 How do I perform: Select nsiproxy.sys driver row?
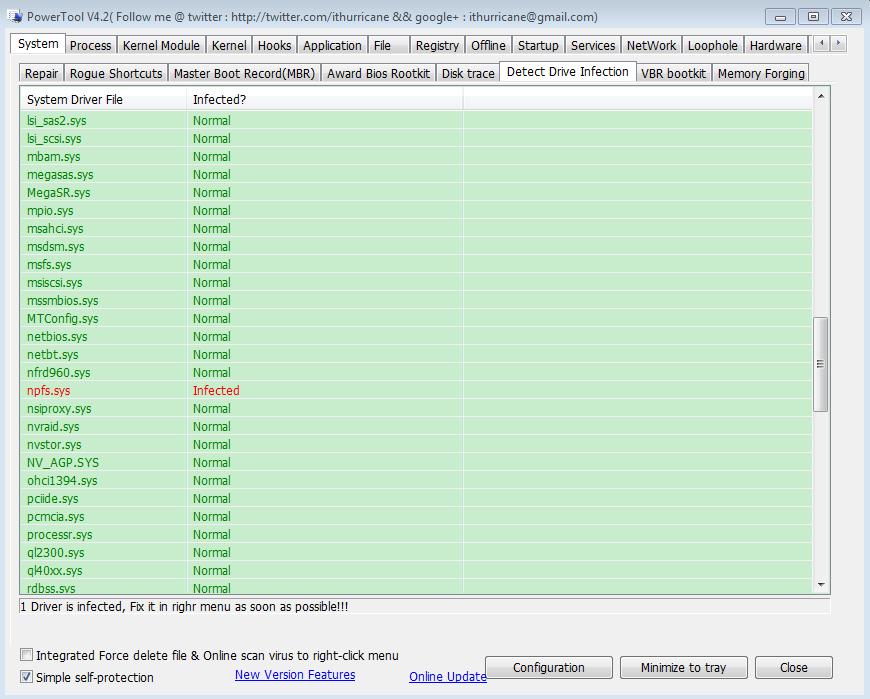click(416, 409)
